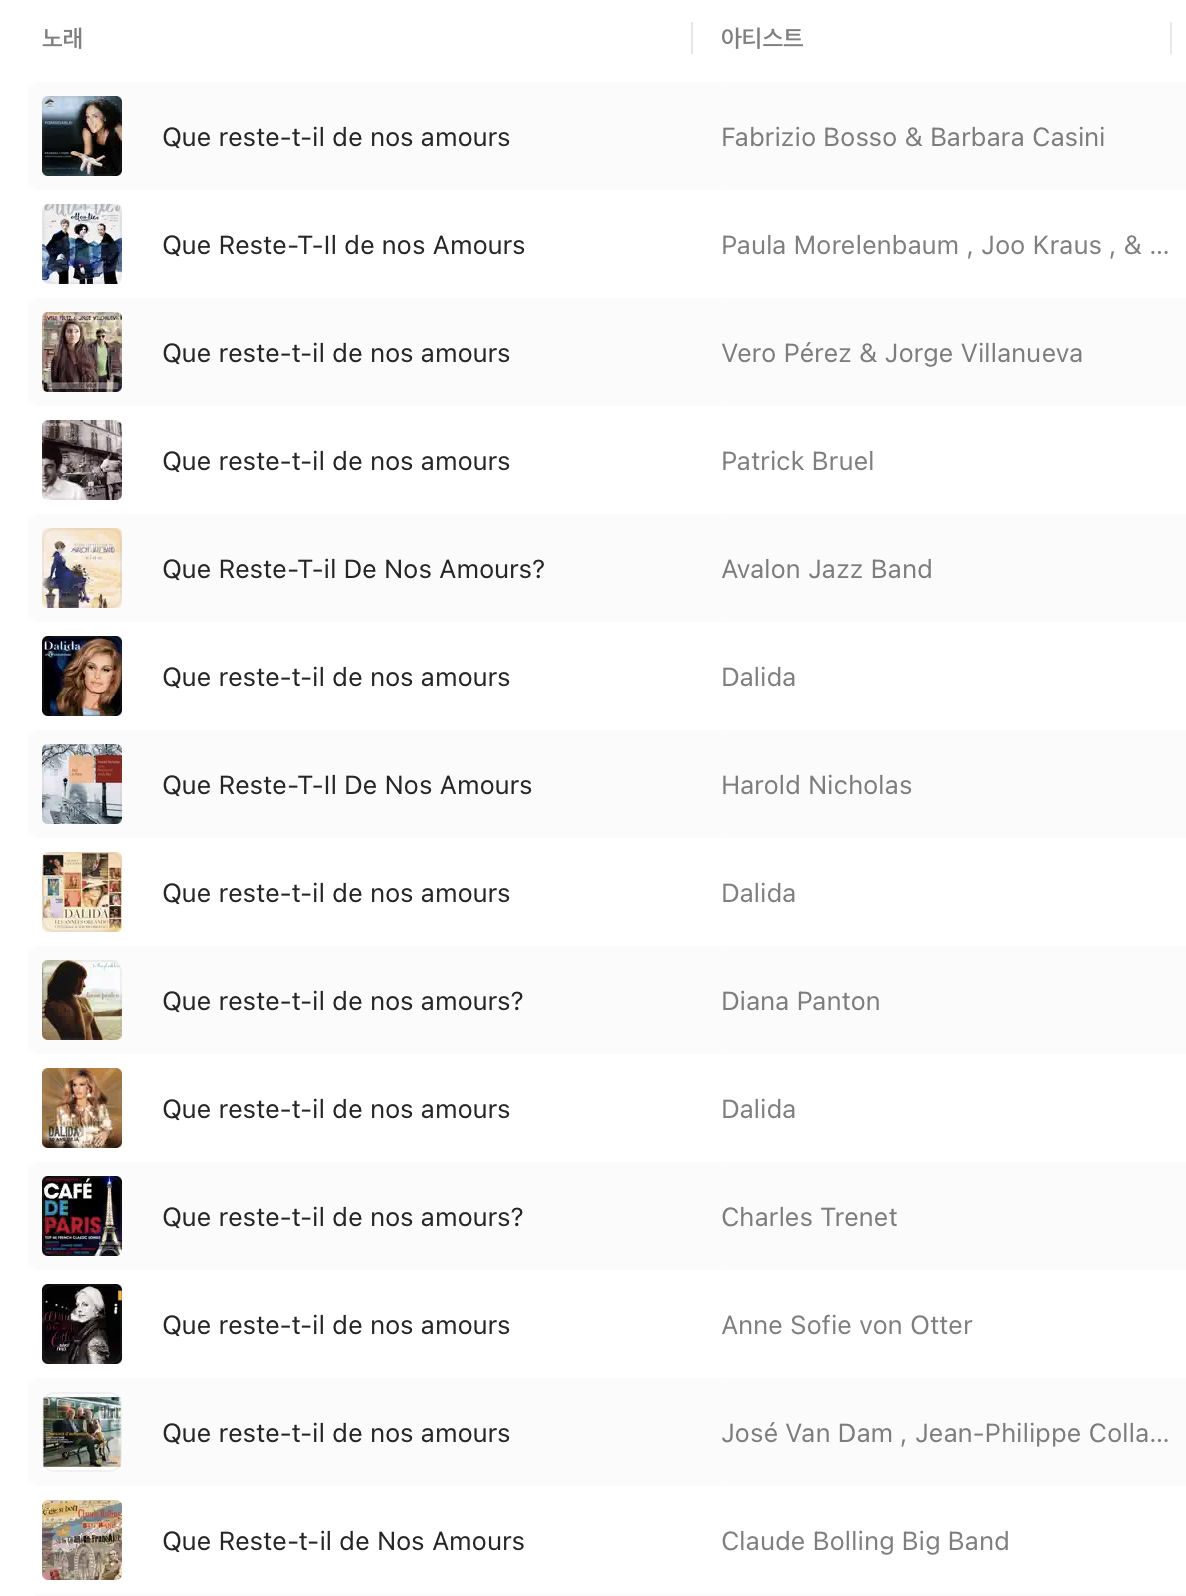Open artist link Charles Trenet
This screenshot has width=1186, height=1596.
(809, 1217)
